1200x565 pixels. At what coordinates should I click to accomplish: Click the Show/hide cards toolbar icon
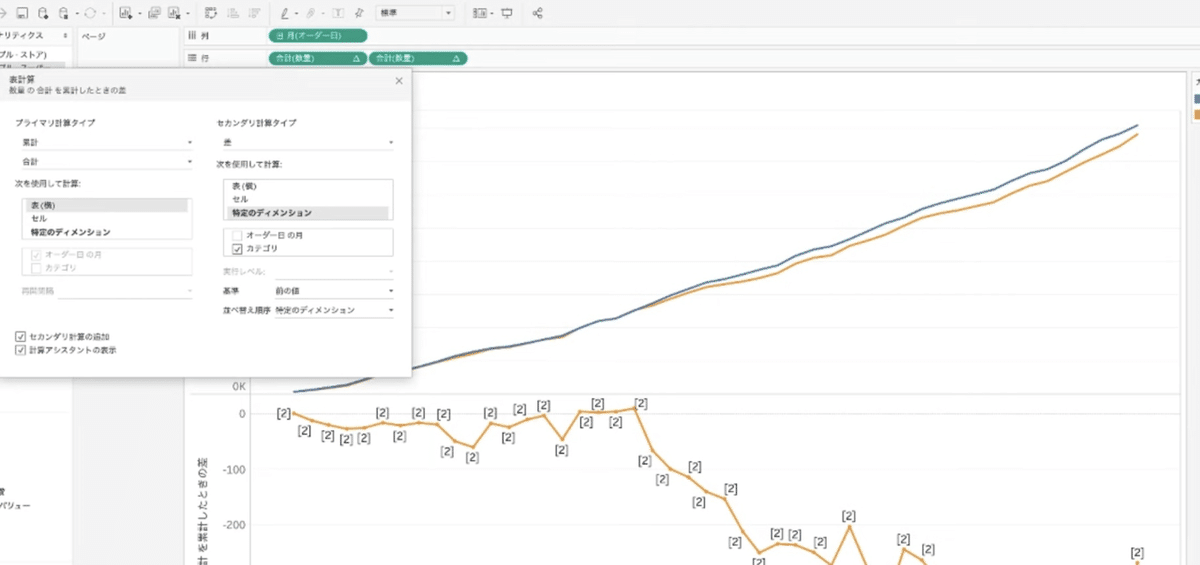click(x=480, y=13)
